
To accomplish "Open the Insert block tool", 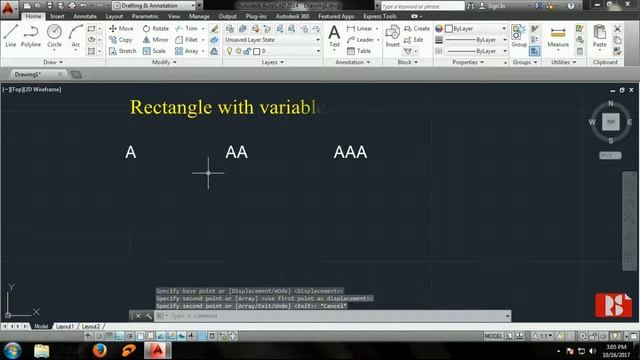I will (x=392, y=36).
